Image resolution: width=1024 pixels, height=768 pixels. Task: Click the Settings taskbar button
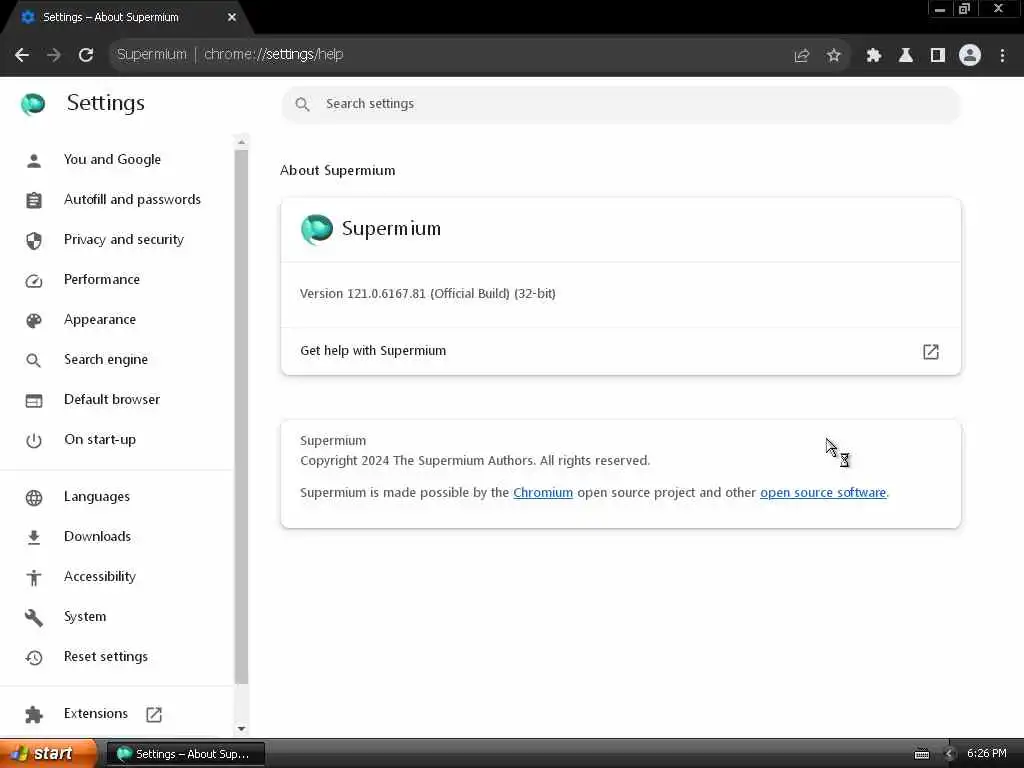(x=185, y=754)
